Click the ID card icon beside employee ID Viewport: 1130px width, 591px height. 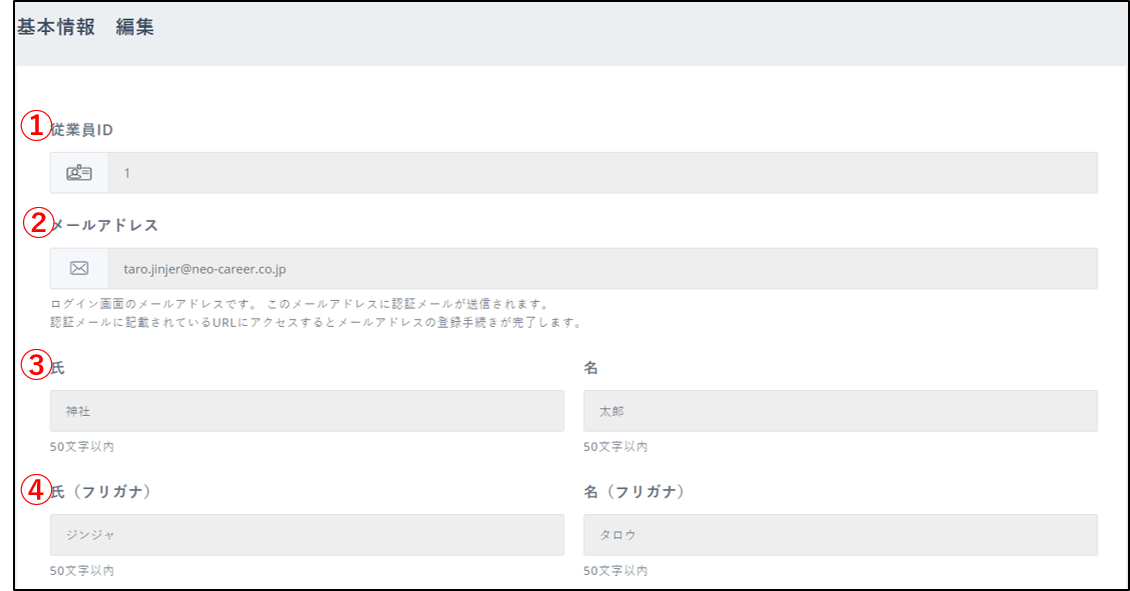coord(79,173)
